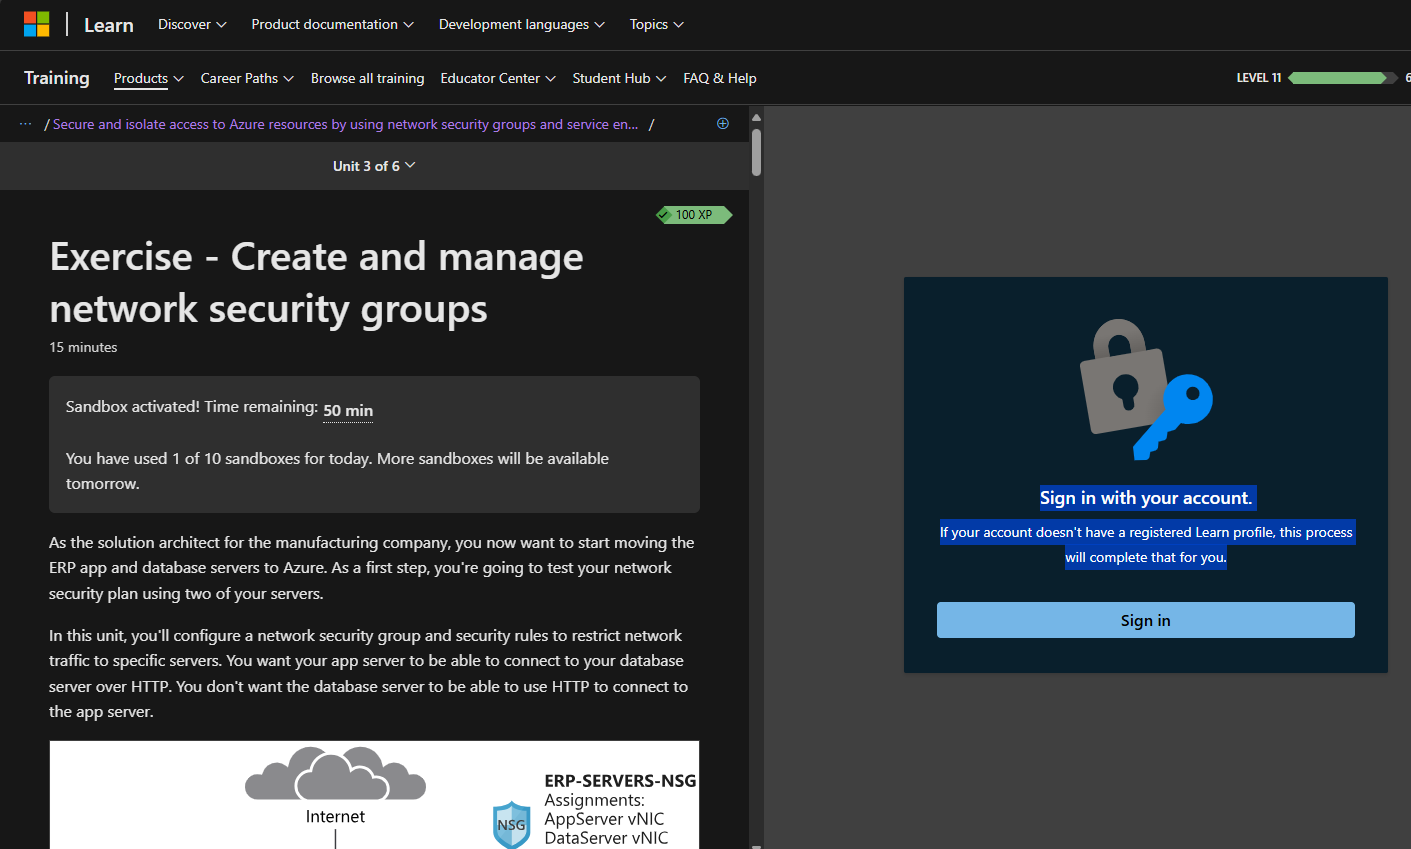Expand the Unit 3 of 6 selector
This screenshot has height=849, width=1411.
tap(374, 166)
